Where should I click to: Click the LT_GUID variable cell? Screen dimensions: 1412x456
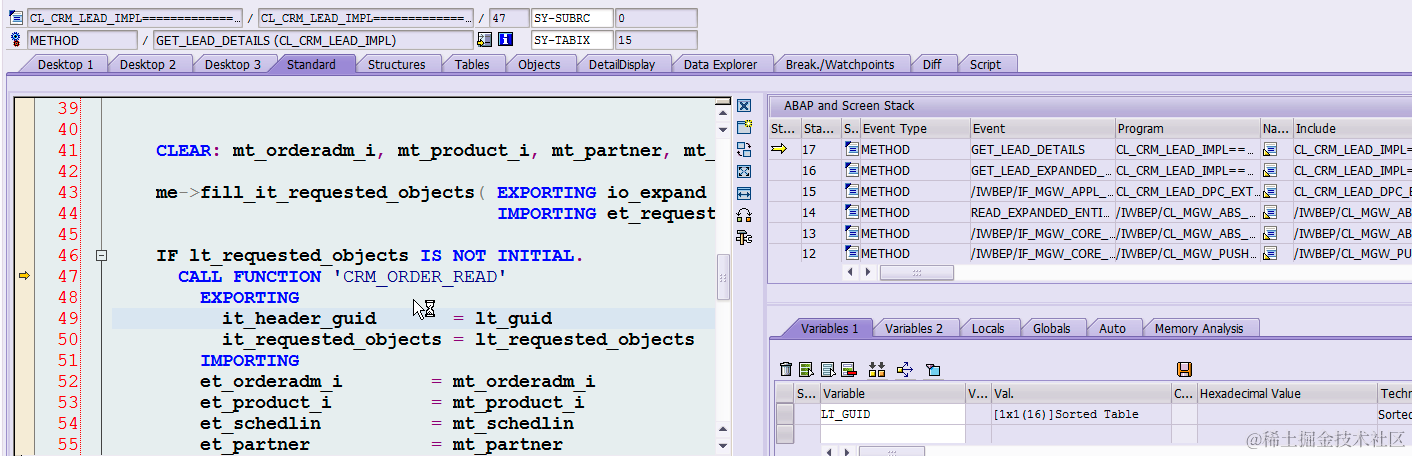tap(892, 414)
